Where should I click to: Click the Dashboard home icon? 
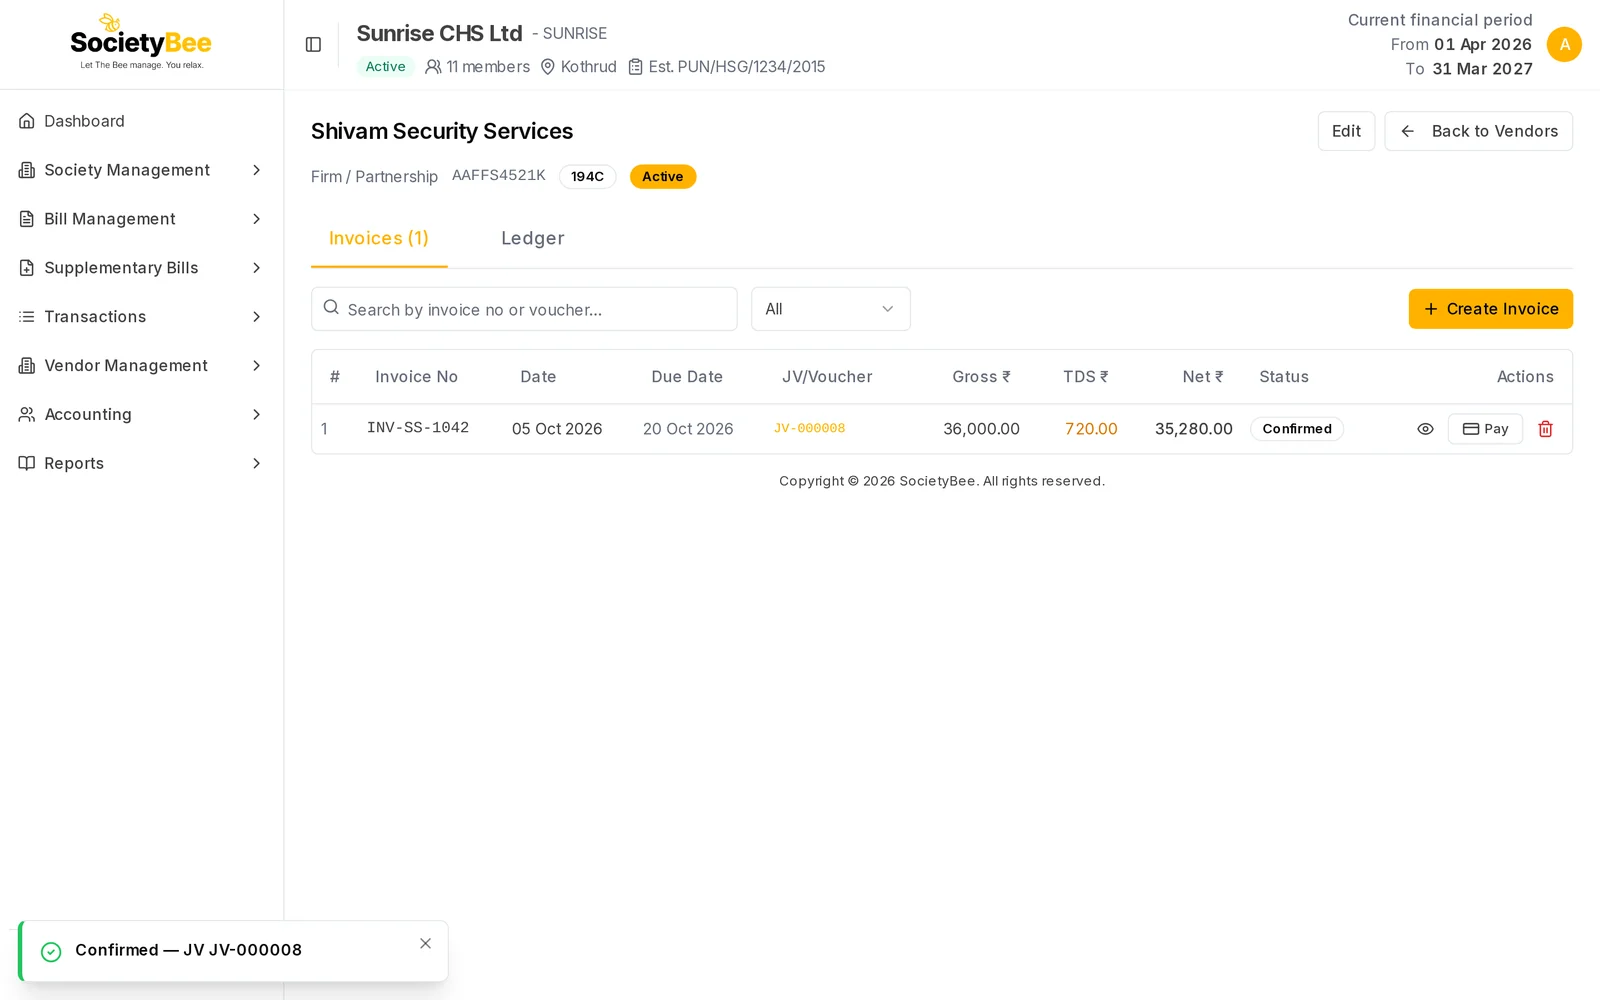27,121
